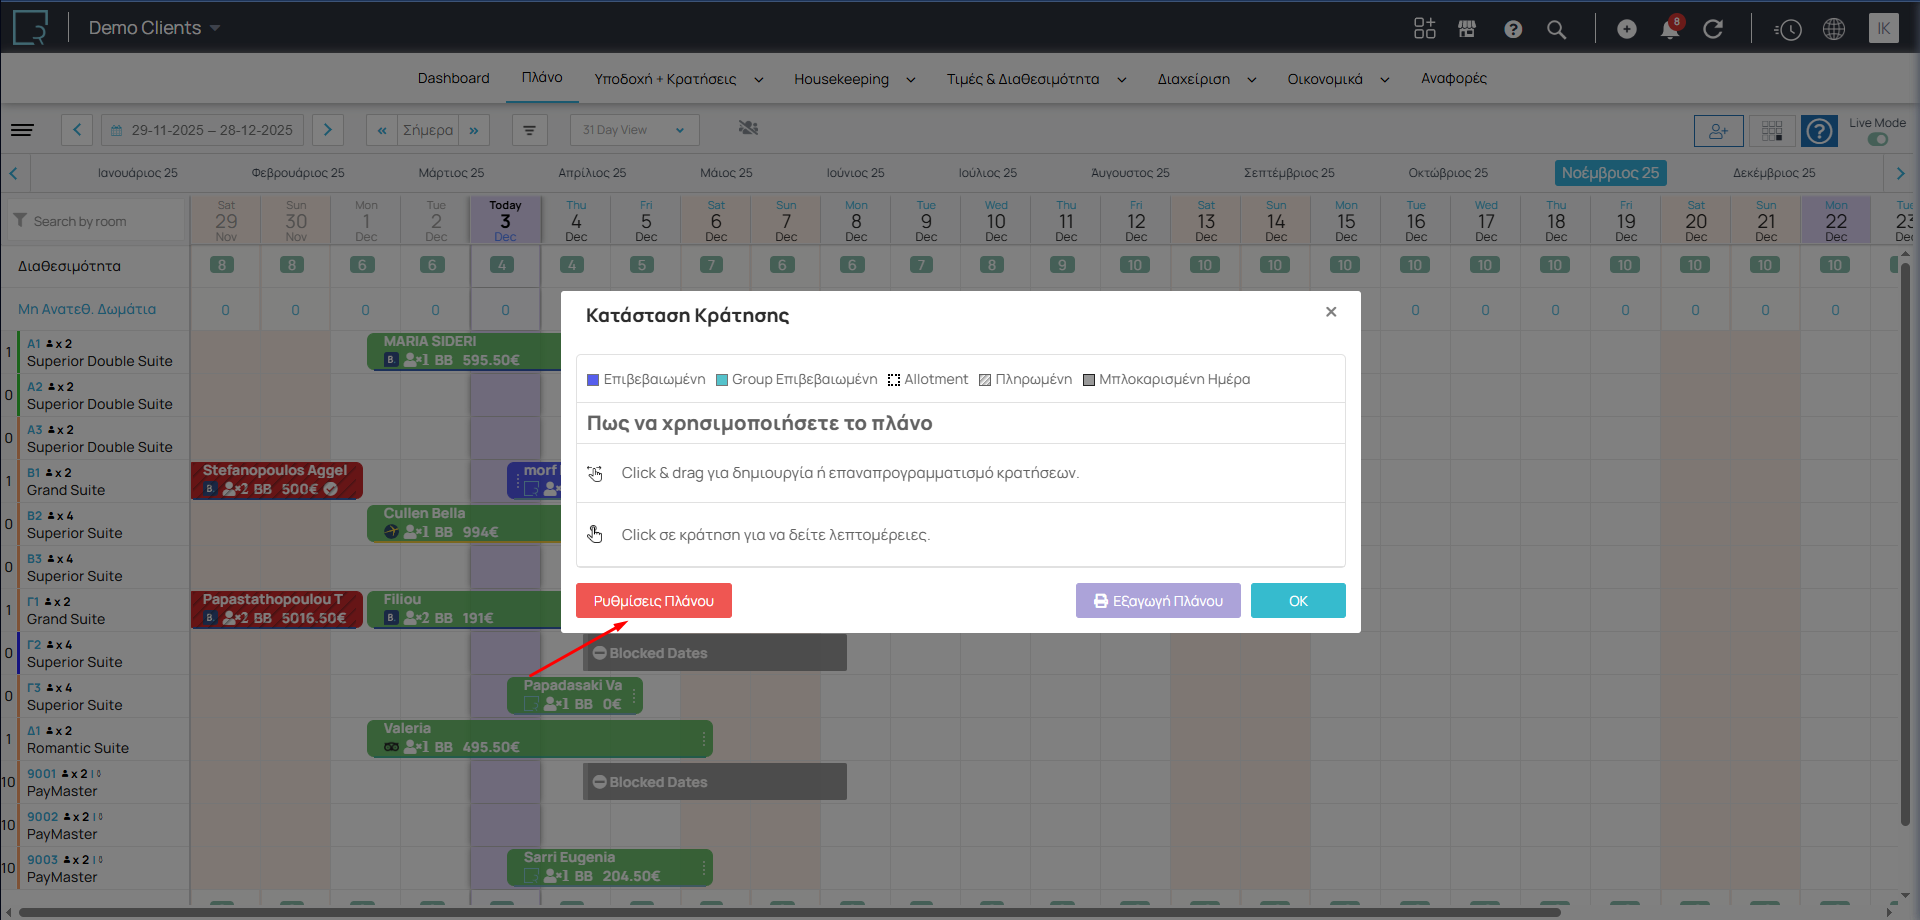Screen dimensions: 1920x920
Task: Open the filter icon in plan toolbar
Action: pos(530,130)
